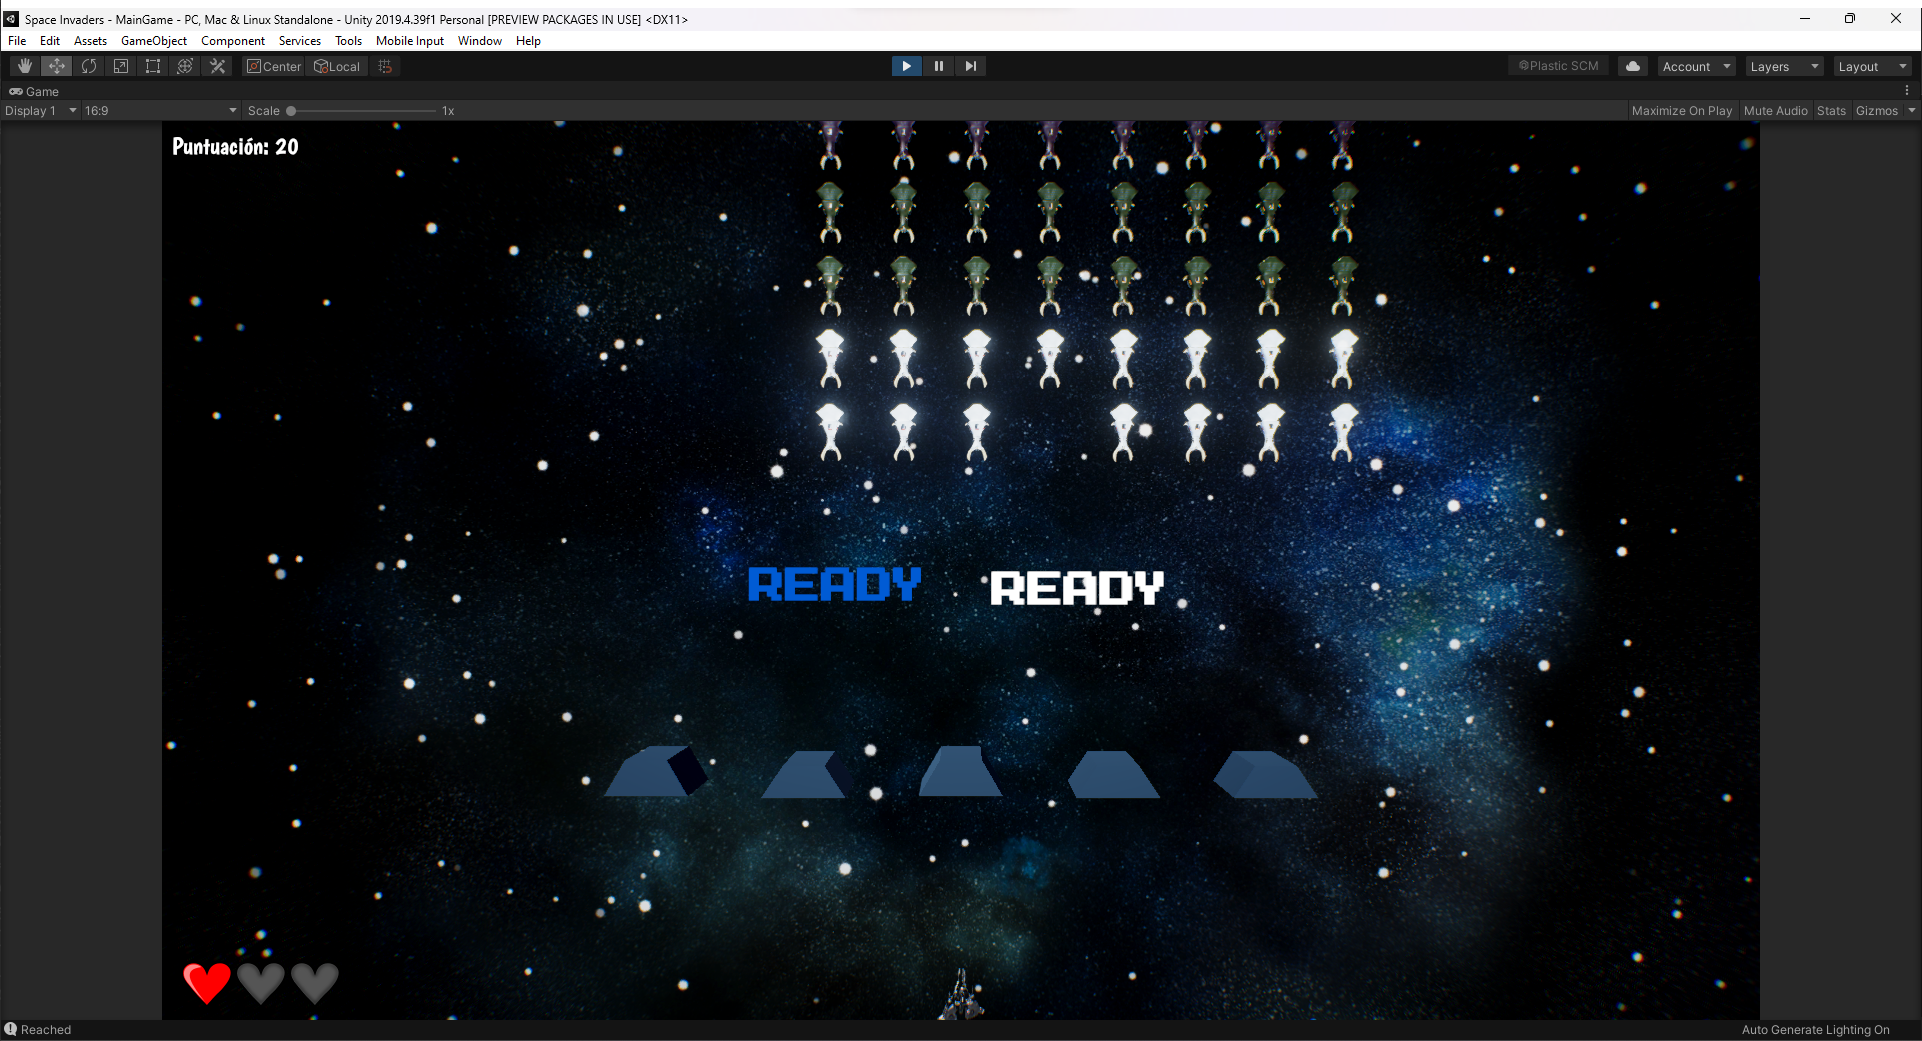Open the Component menu

coord(233,41)
